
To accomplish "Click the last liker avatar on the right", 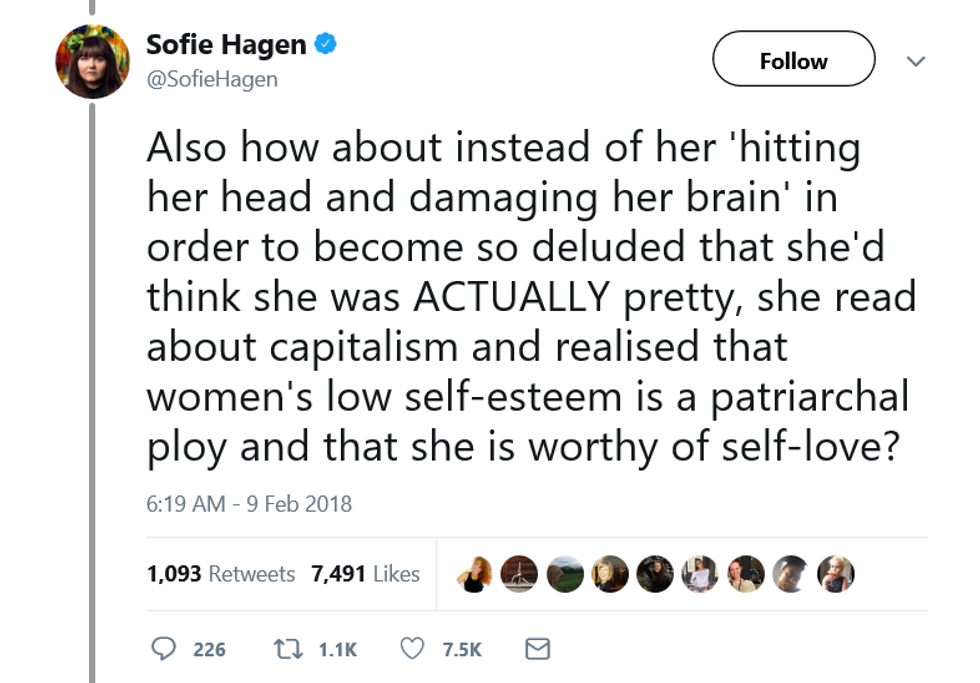I will [x=835, y=574].
